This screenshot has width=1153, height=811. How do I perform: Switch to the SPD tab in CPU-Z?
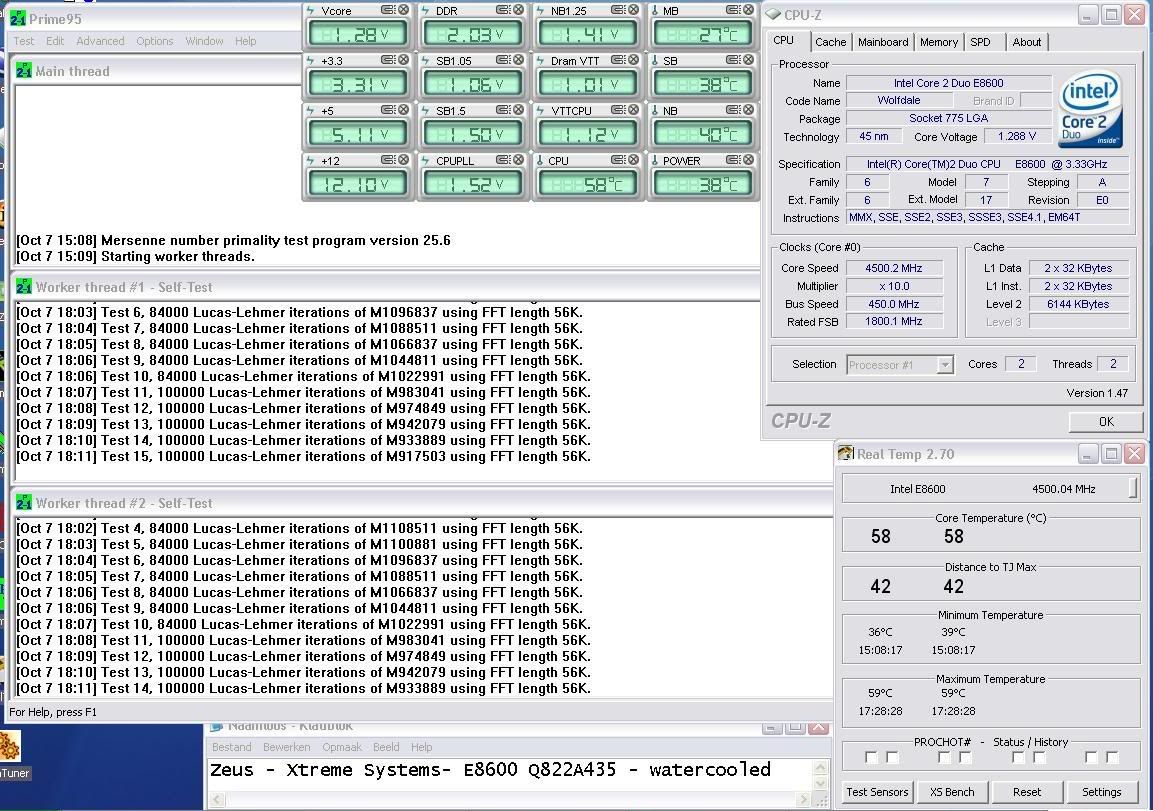coord(980,42)
